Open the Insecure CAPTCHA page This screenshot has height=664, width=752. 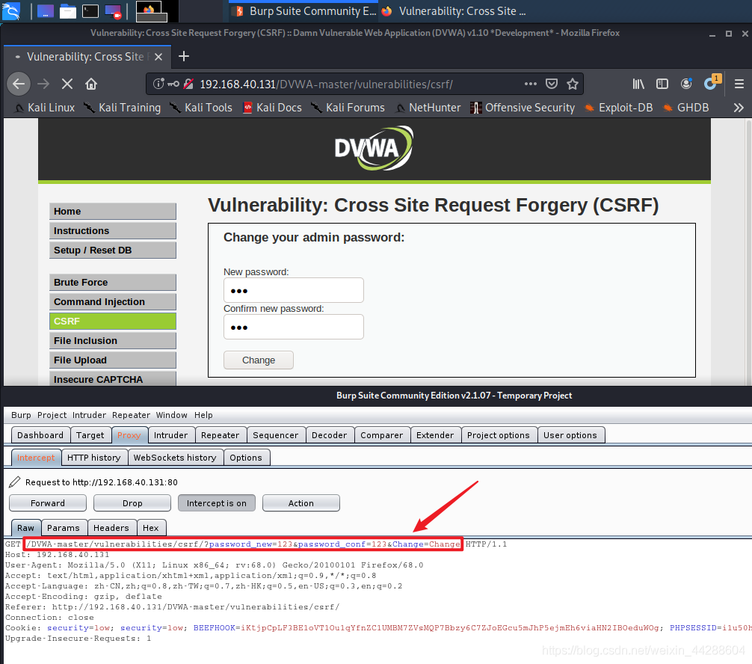click(113, 379)
